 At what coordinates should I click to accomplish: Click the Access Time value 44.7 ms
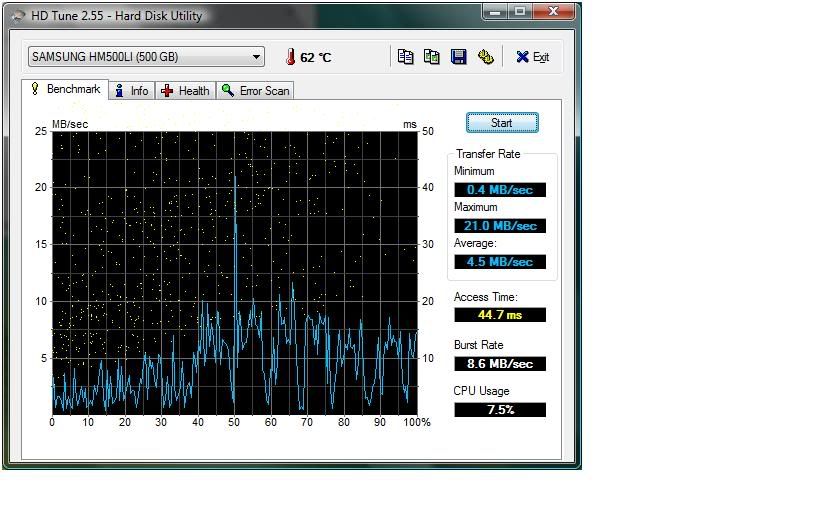coord(500,314)
